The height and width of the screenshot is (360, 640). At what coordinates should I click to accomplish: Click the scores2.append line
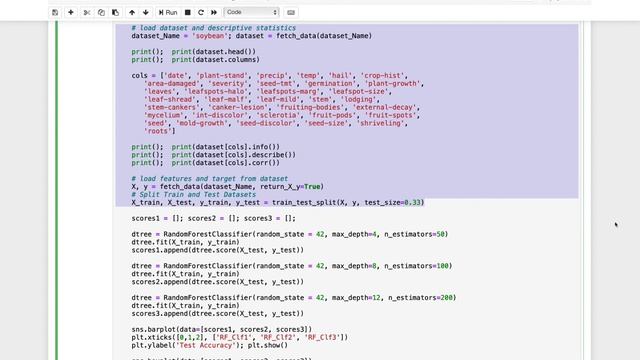(x=218, y=282)
